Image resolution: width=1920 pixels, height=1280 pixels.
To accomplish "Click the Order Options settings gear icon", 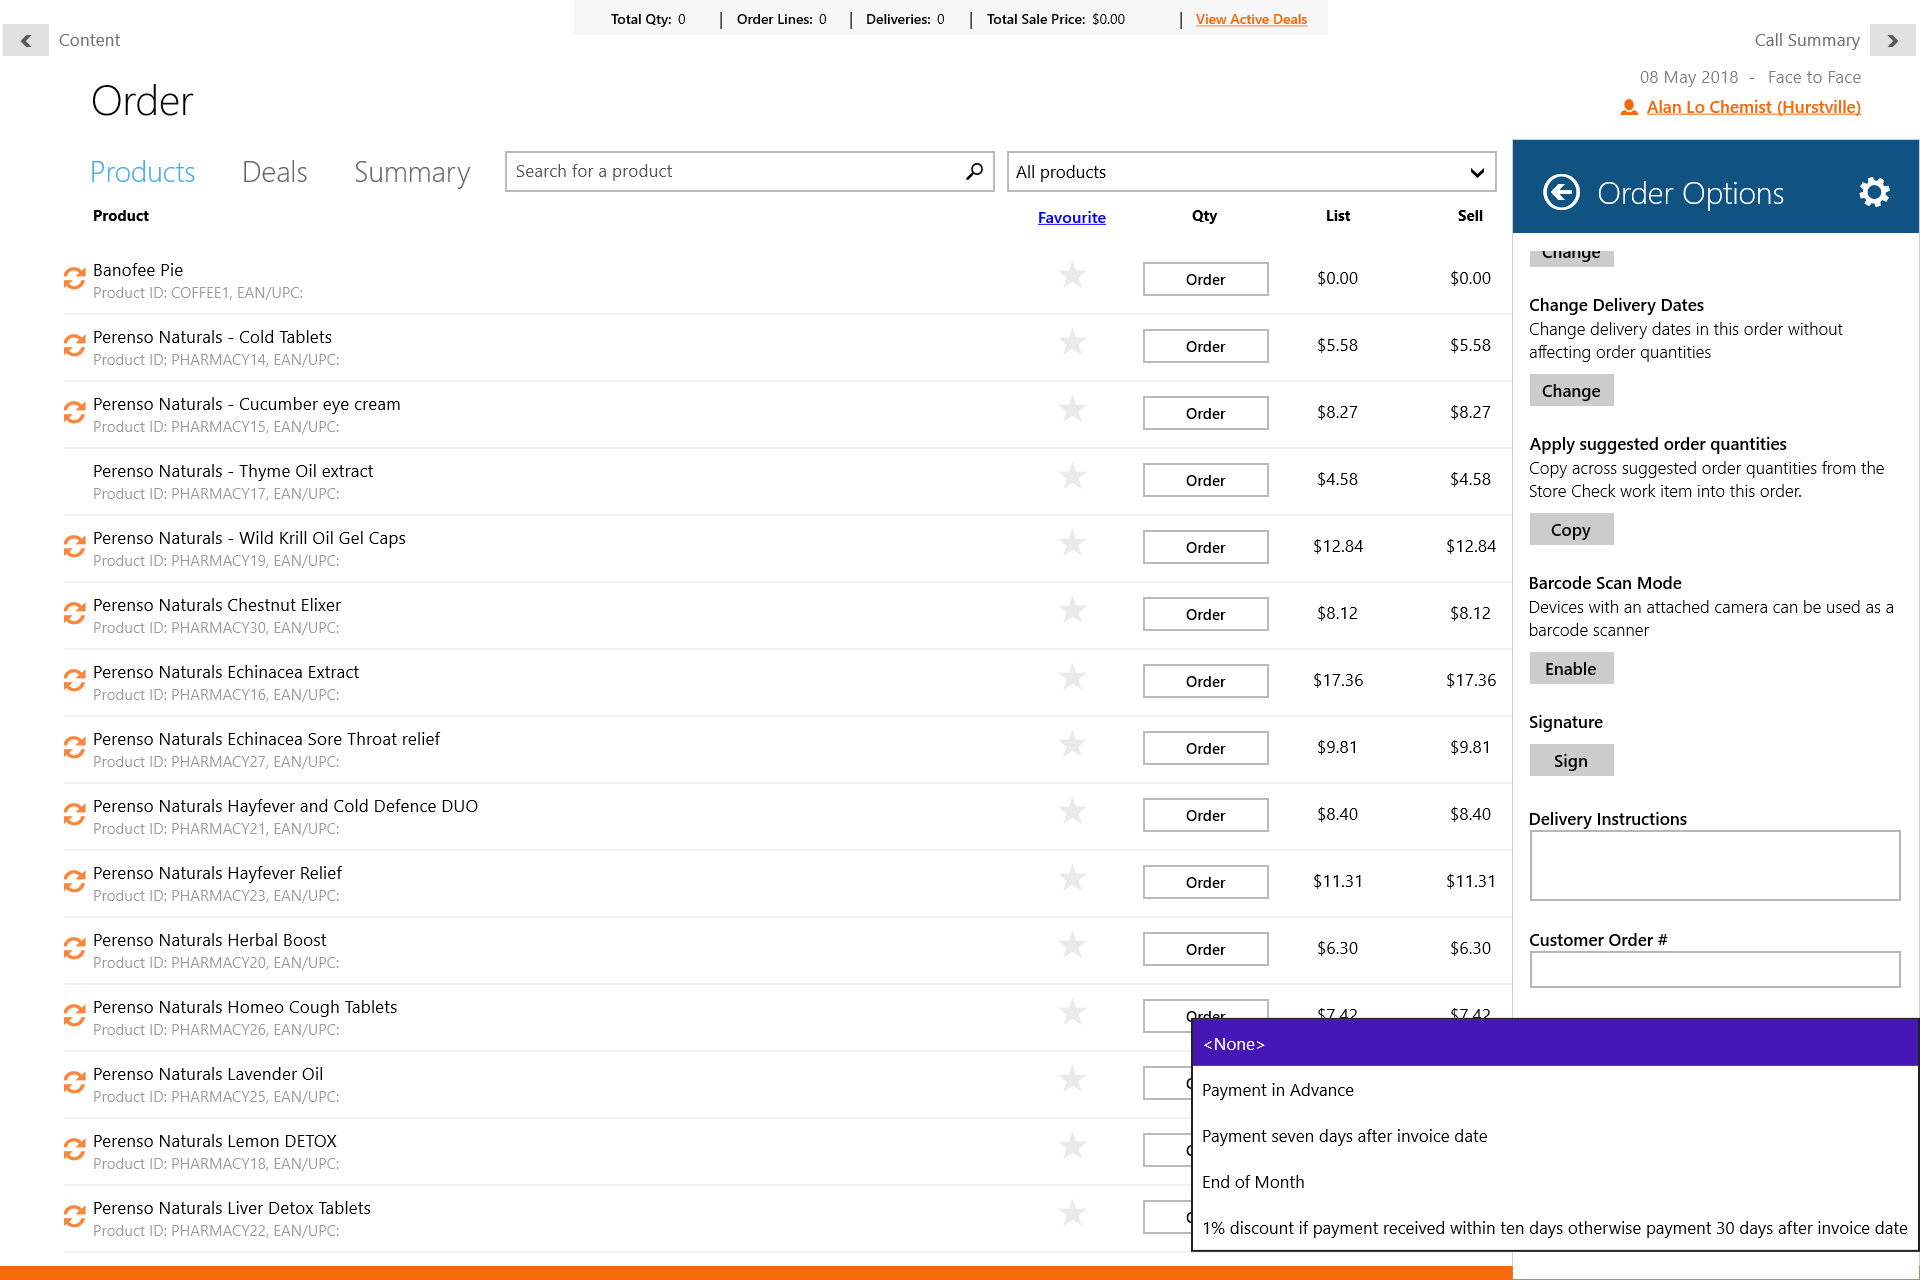I will point(1874,192).
